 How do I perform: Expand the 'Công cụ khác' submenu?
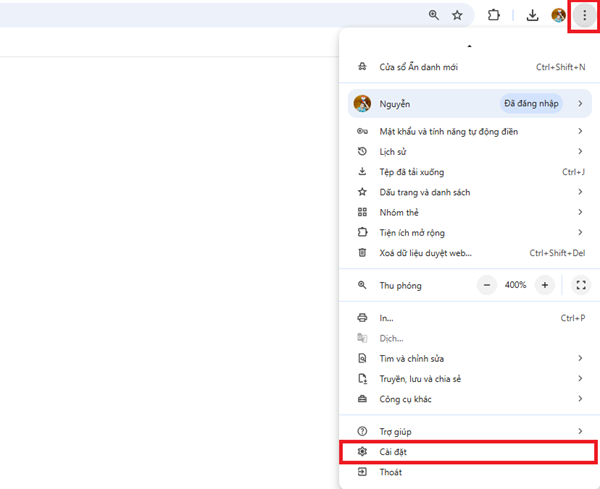click(405, 399)
